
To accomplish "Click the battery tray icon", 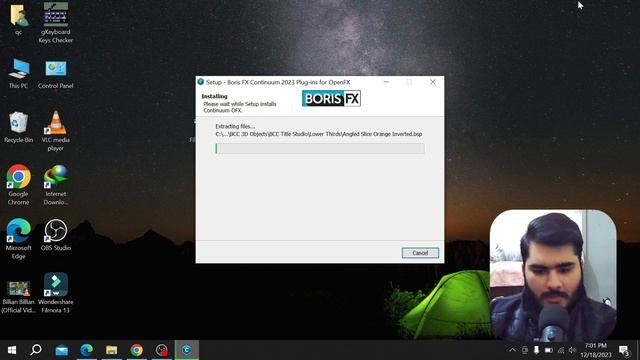I will tap(549, 350).
